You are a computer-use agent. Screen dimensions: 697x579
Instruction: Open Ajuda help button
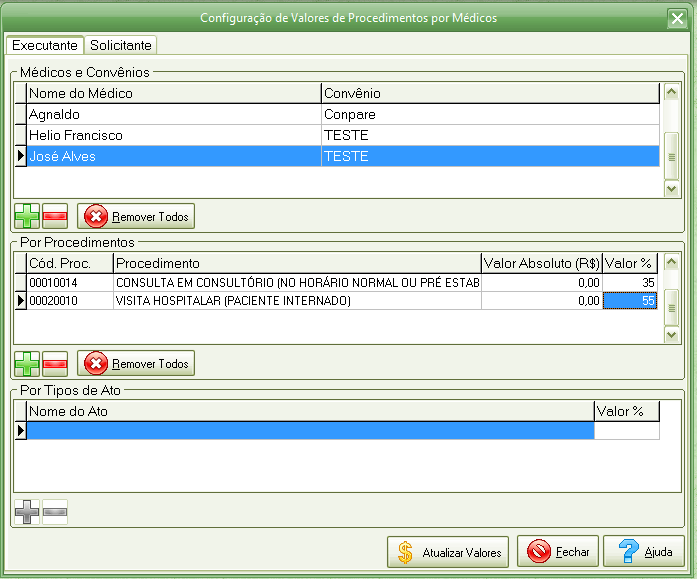click(x=644, y=551)
